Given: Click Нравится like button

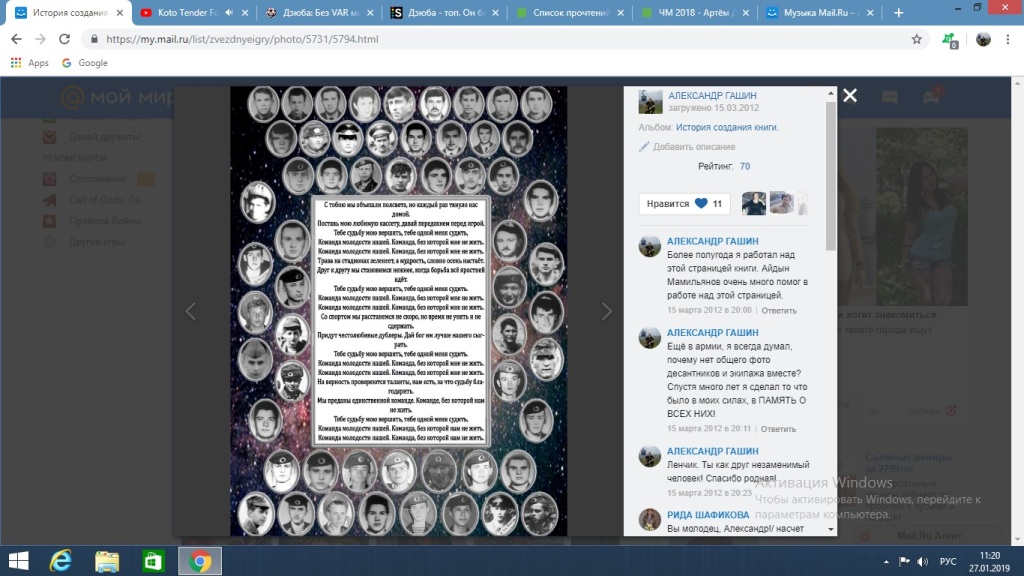Looking at the screenshot, I should click(x=684, y=204).
